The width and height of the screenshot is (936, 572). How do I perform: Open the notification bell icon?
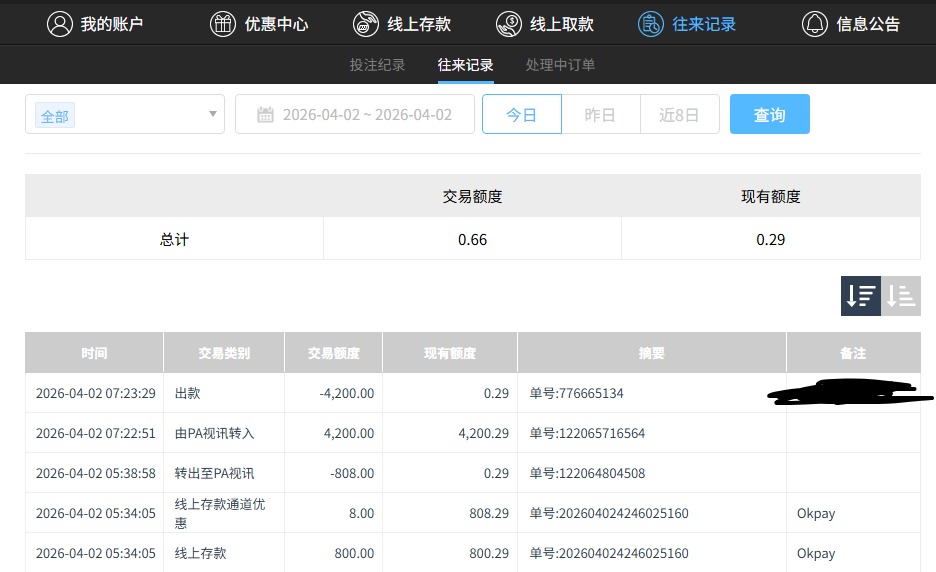[x=815, y=24]
